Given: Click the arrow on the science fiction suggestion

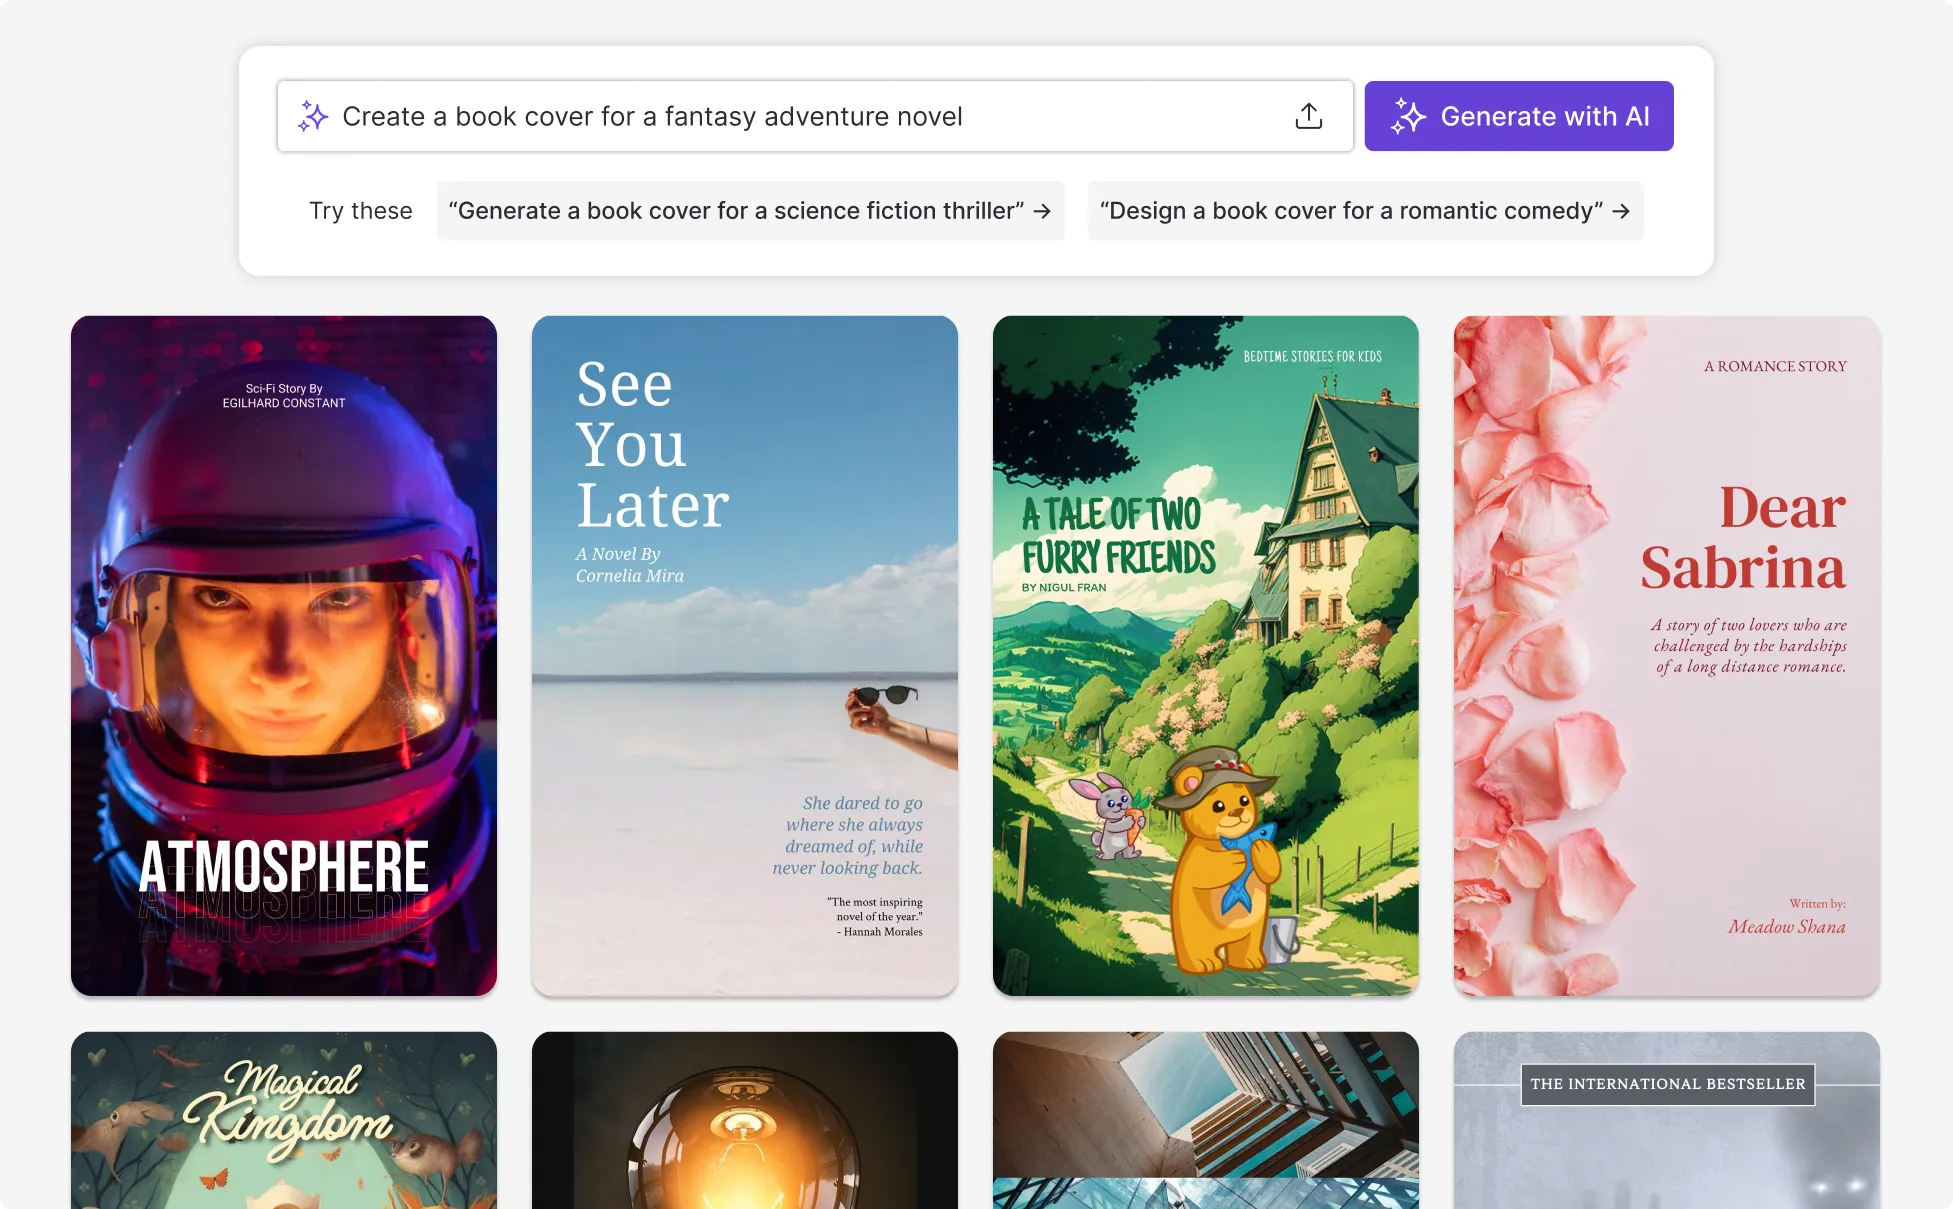Looking at the screenshot, I should (1044, 211).
